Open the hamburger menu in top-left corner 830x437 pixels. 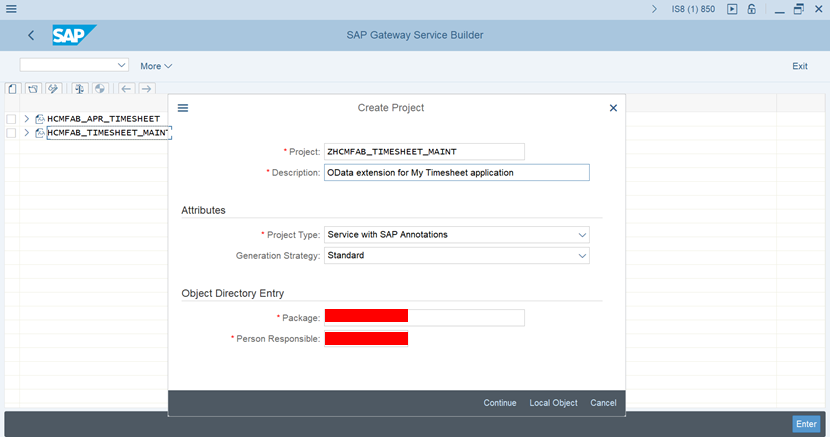(x=11, y=9)
